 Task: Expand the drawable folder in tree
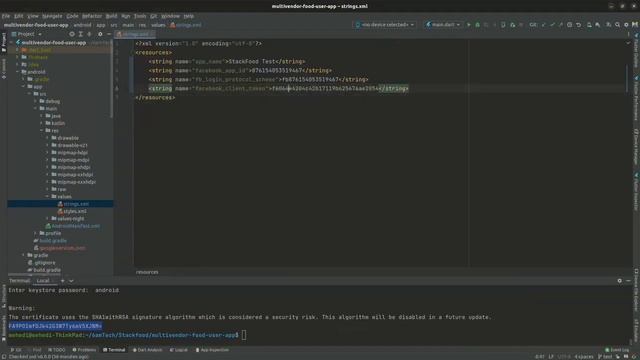click(47, 138)
